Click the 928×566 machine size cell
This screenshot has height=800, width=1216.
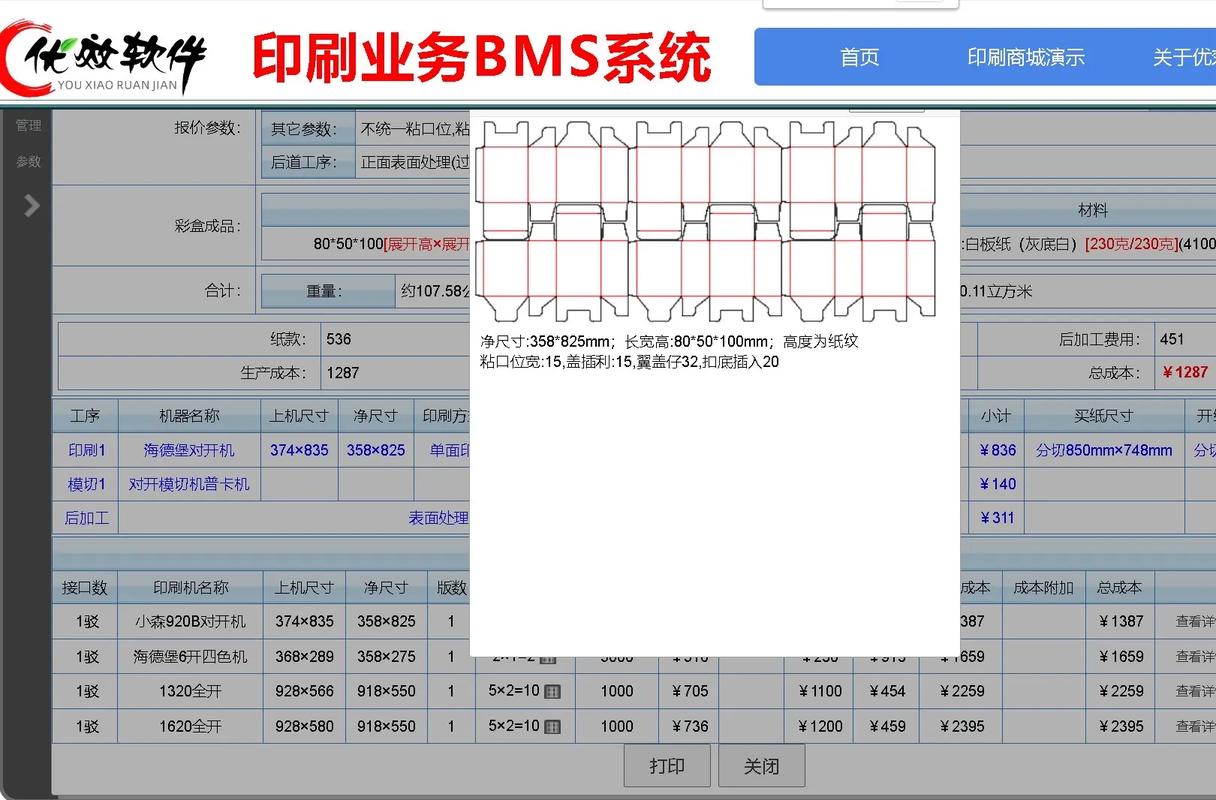pos(304,691)
